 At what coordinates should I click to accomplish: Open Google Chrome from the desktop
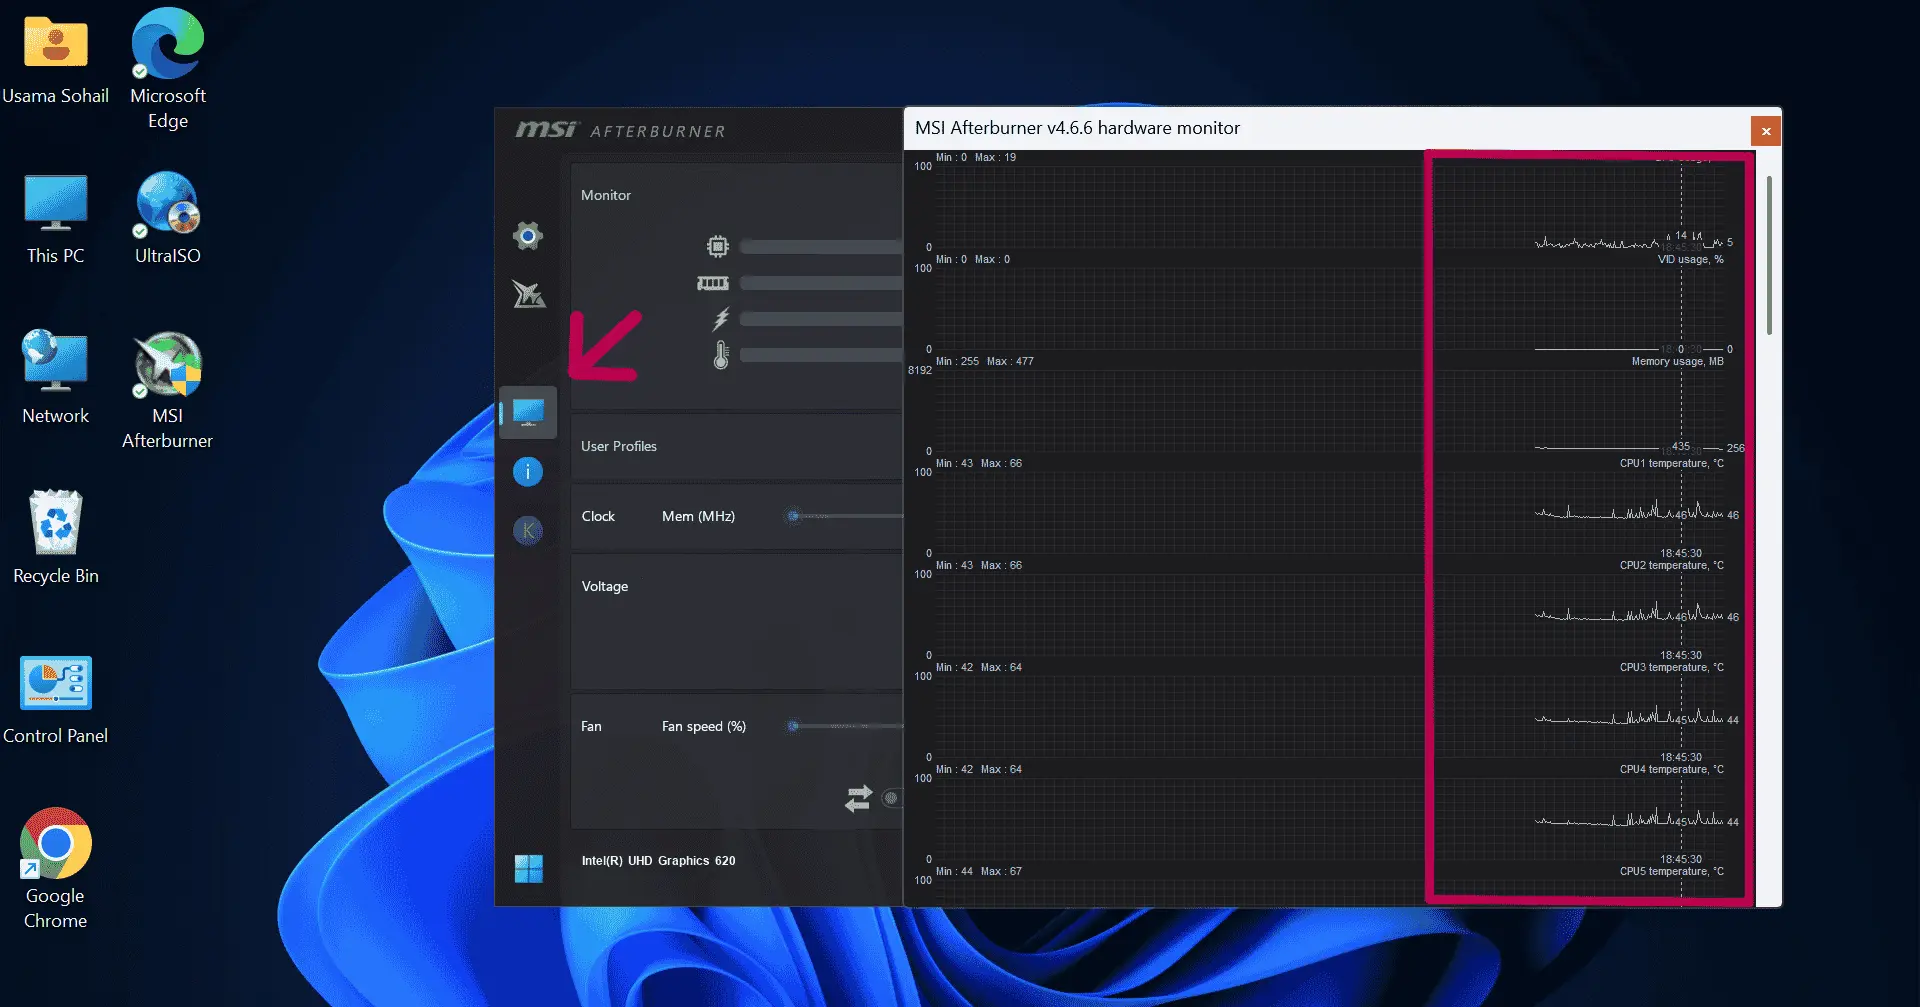(54, 845)
